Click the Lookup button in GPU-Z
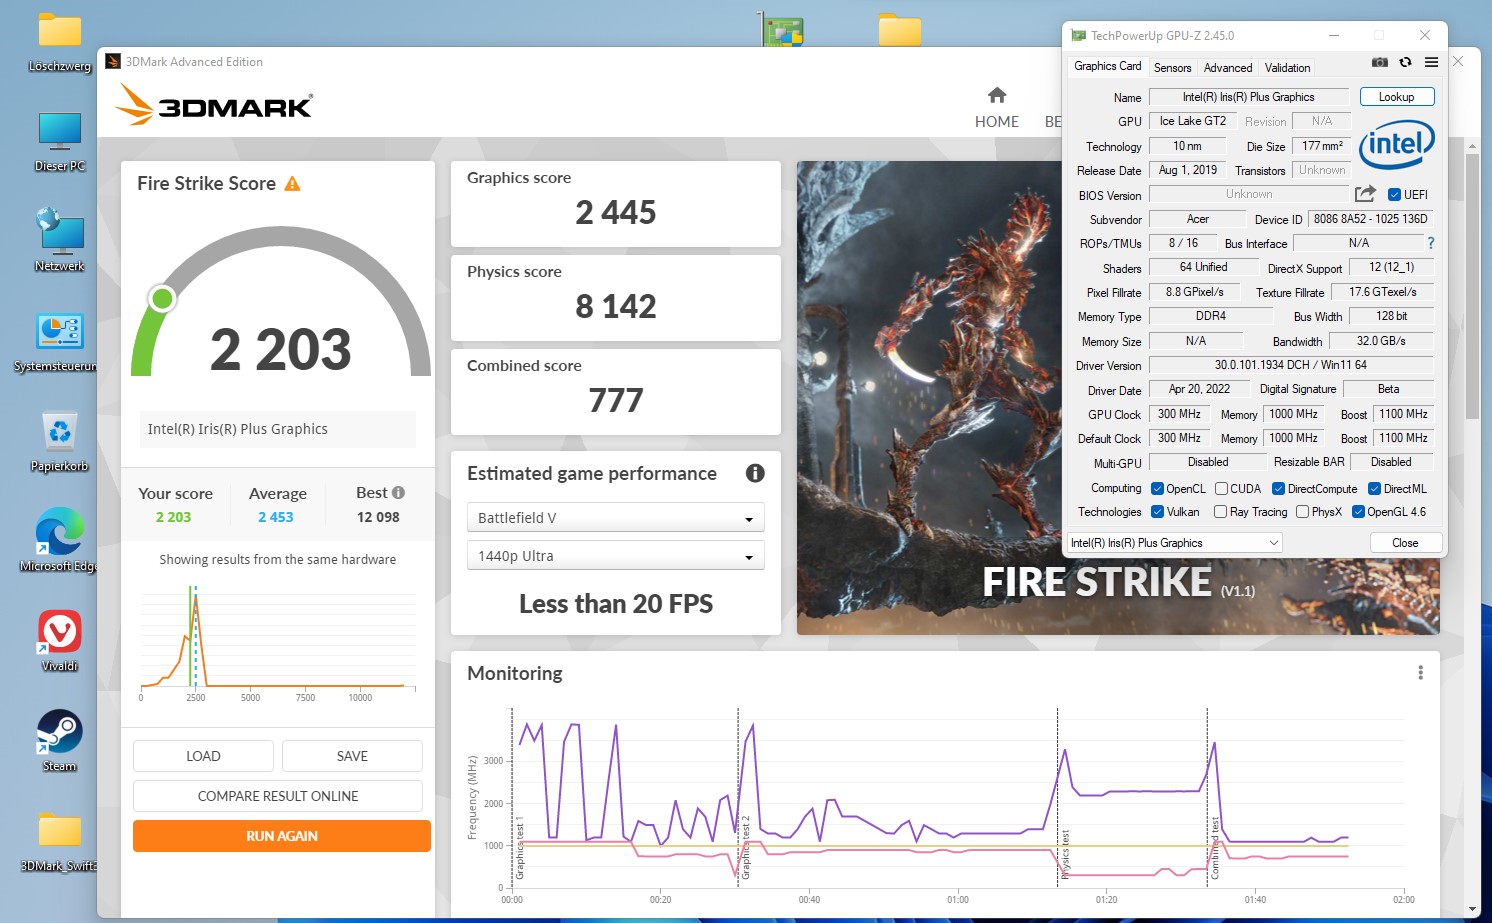The height and width of the screenshot is (923, 1492). (1397, 97)
